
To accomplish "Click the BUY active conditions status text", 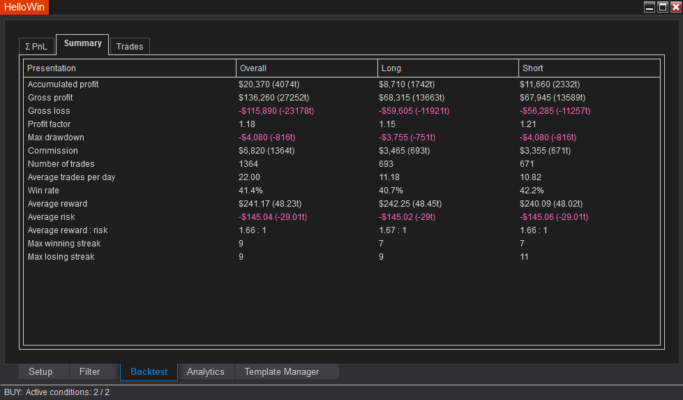I will click(57, 392).
